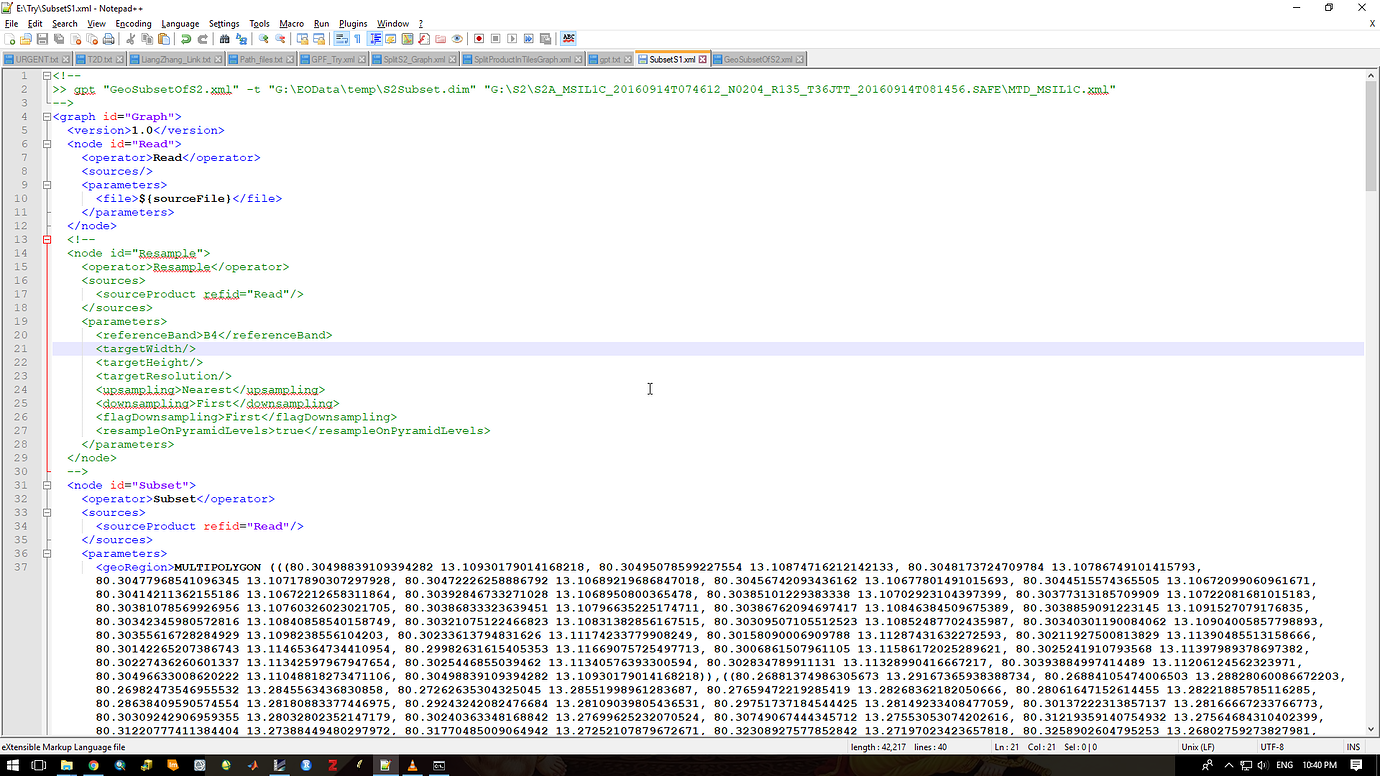Click the vertical scrollbar thumb

1371,135
